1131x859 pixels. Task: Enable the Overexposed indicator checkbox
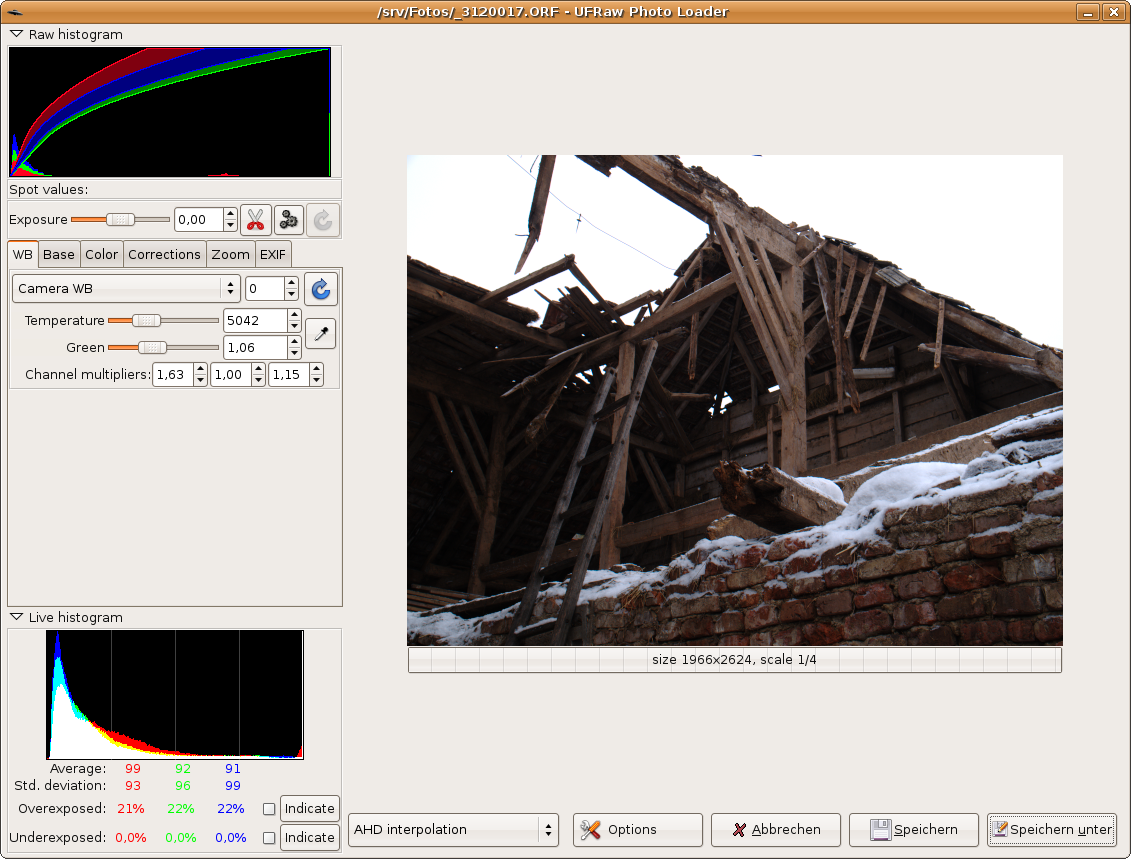(x=268, y=808)
